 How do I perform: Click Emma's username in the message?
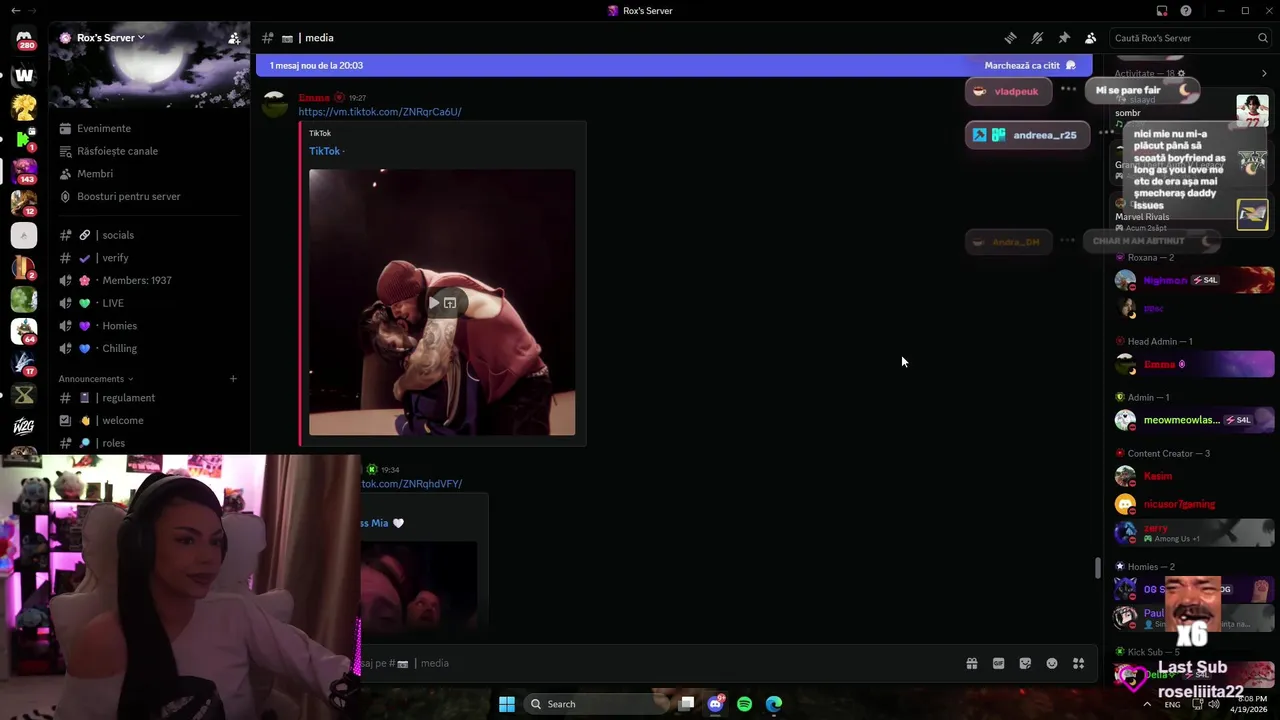click(x=314, y=98)
